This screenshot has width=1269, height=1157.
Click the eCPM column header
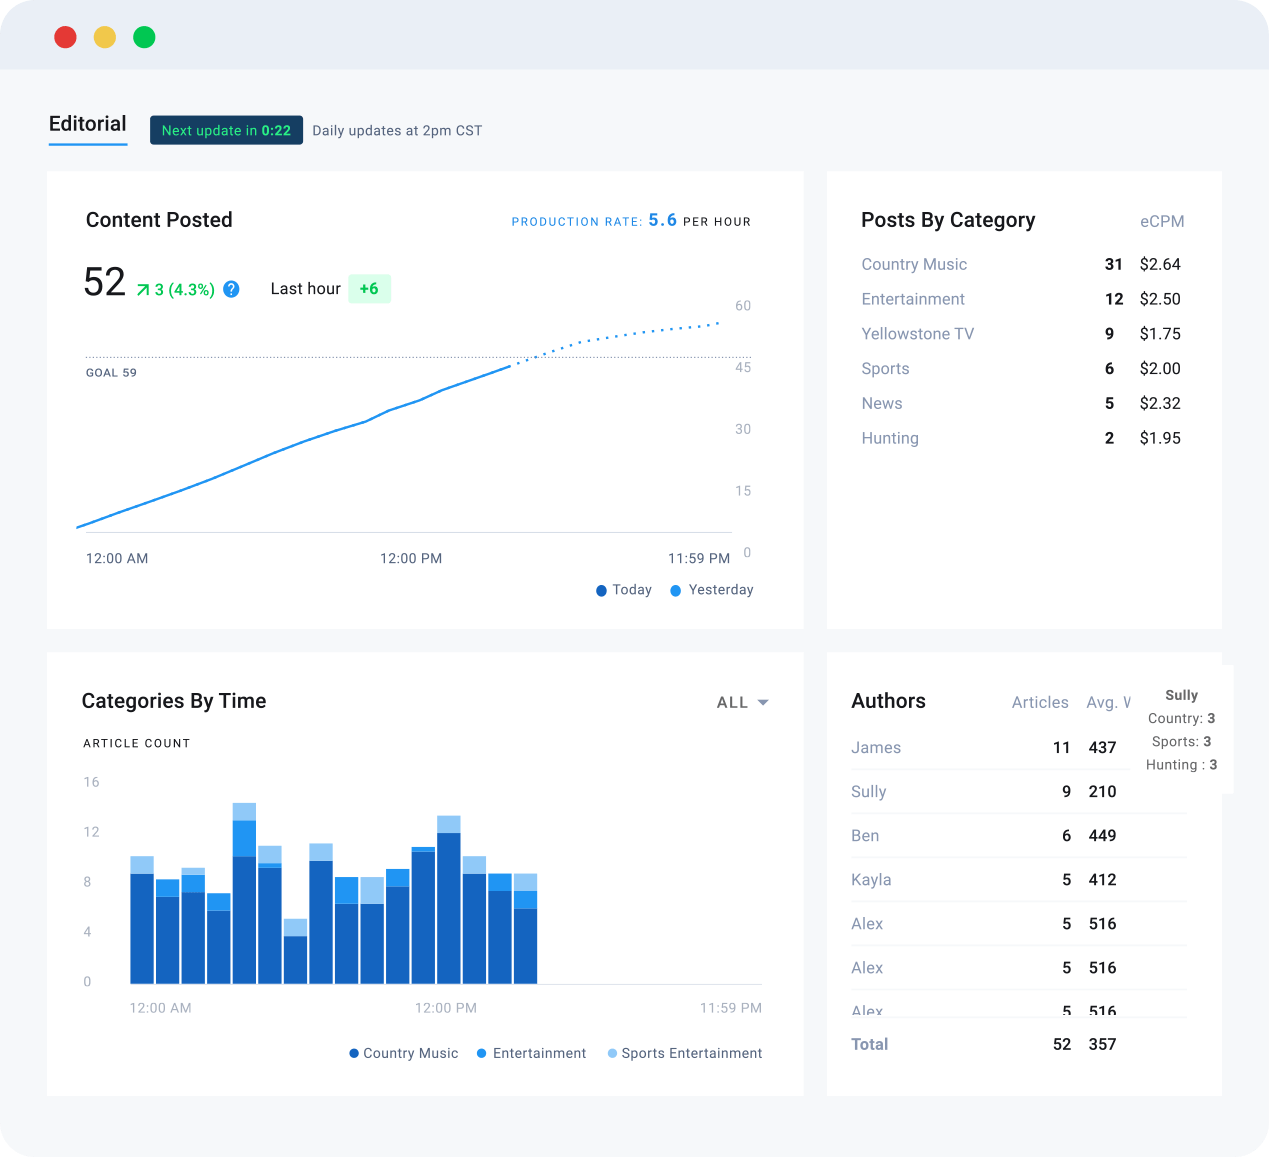pyautogui.click(x=1162, y=221)
